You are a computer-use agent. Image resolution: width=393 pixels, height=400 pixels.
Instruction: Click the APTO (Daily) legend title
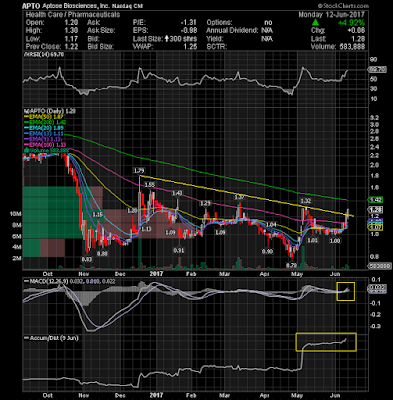pyautogui.click(x=49, y=111)
